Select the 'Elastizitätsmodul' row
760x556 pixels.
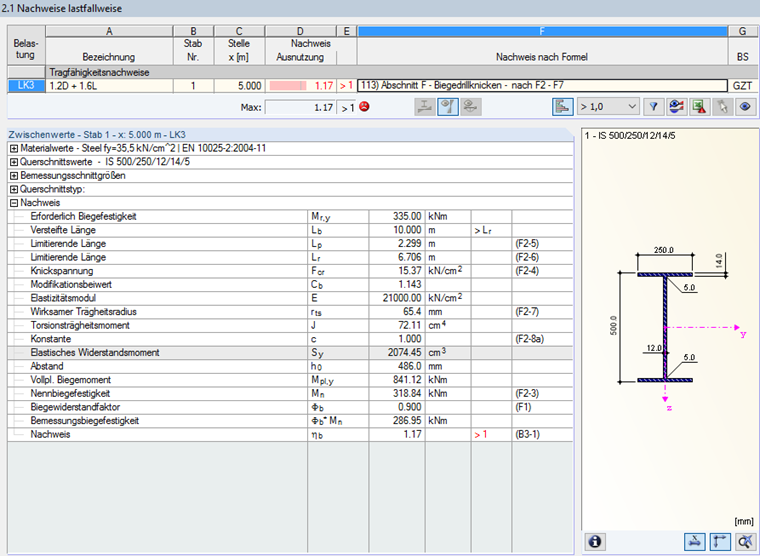290,298
